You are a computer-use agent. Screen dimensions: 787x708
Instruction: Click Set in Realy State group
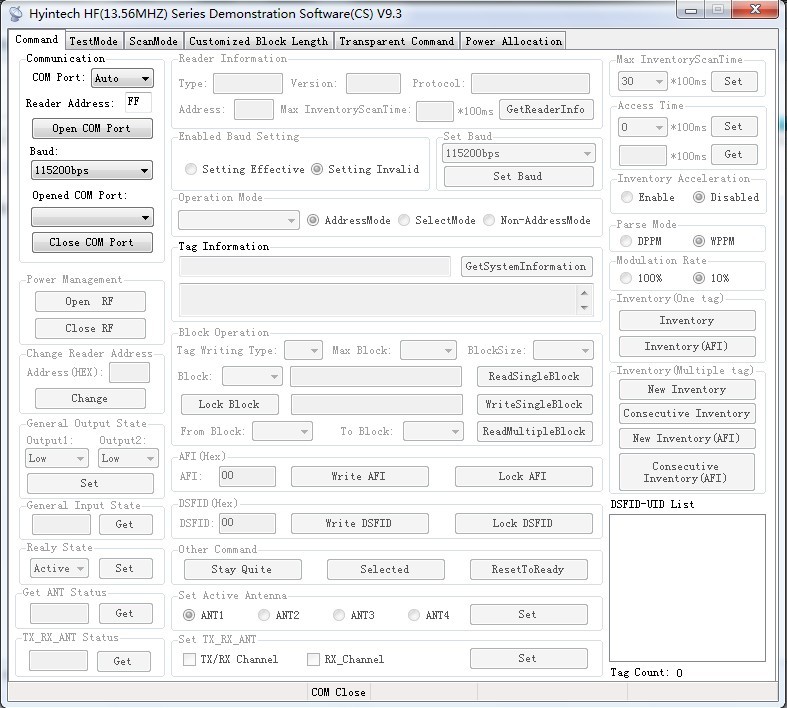click(x=125, y=569)
